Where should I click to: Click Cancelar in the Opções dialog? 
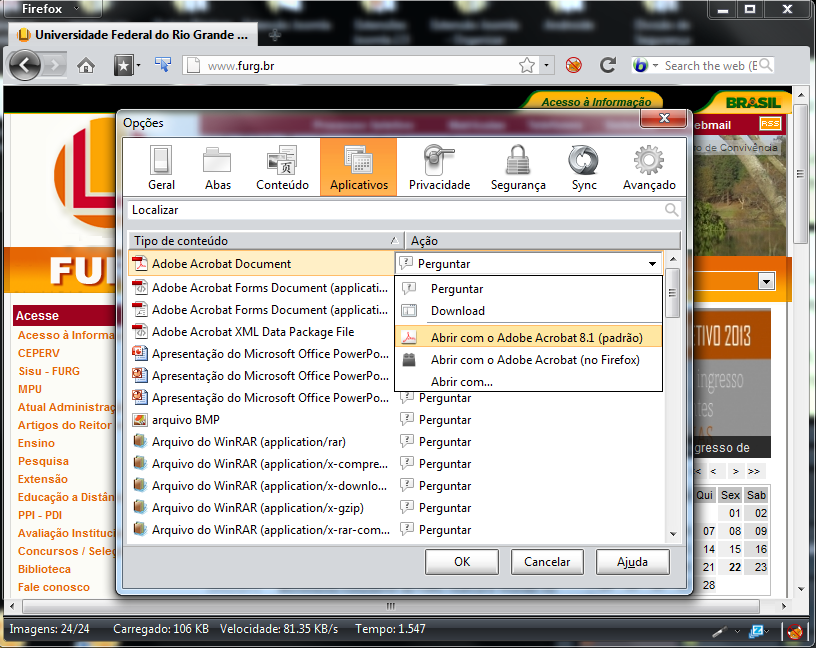(547, 562)
